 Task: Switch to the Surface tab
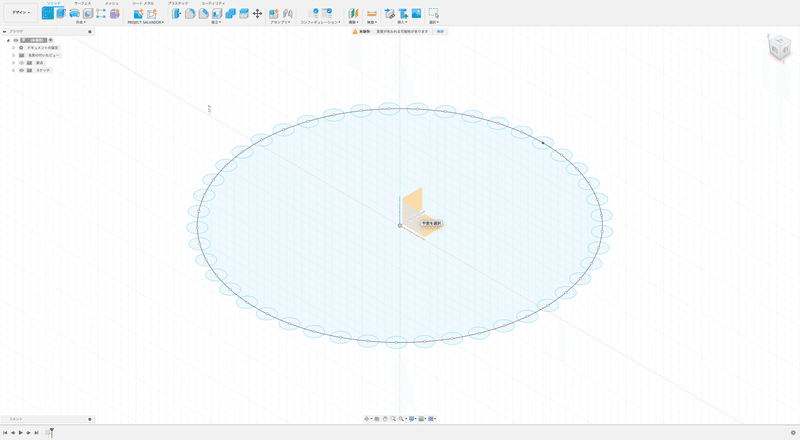83,3
